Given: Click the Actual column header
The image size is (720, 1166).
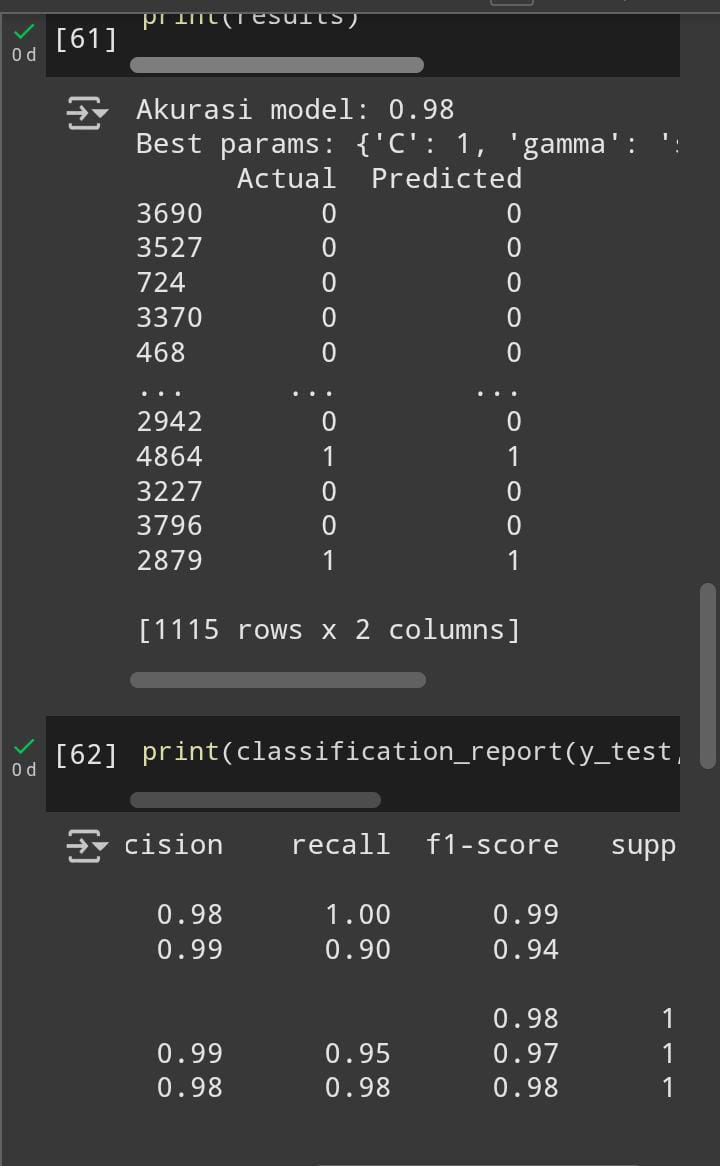Looking at the screenshot, I should tap(286, 178).
